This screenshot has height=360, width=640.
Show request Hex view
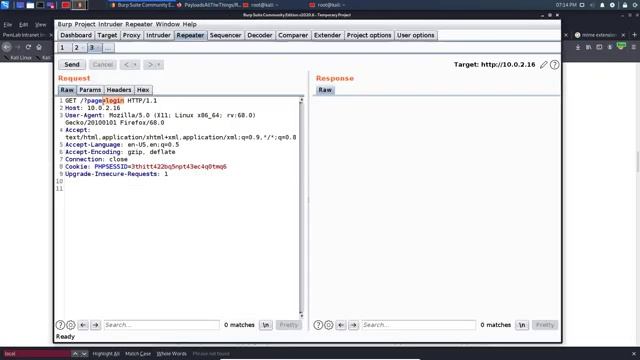coord(143,90)
